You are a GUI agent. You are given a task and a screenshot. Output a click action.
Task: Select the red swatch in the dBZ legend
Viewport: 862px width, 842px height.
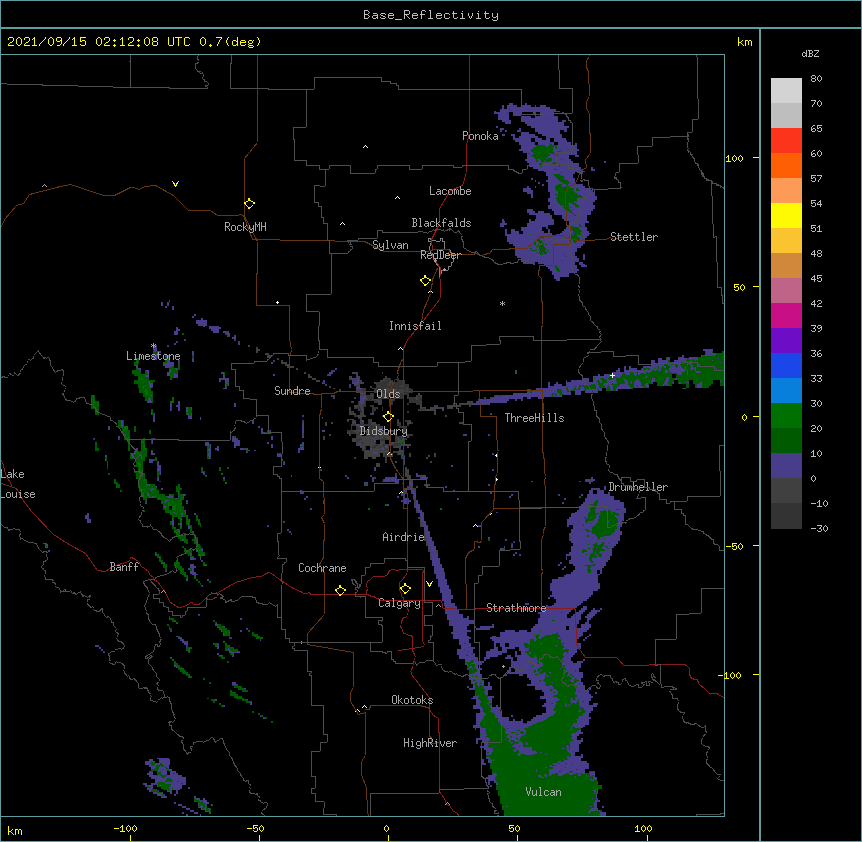click(x=786, y=140)
